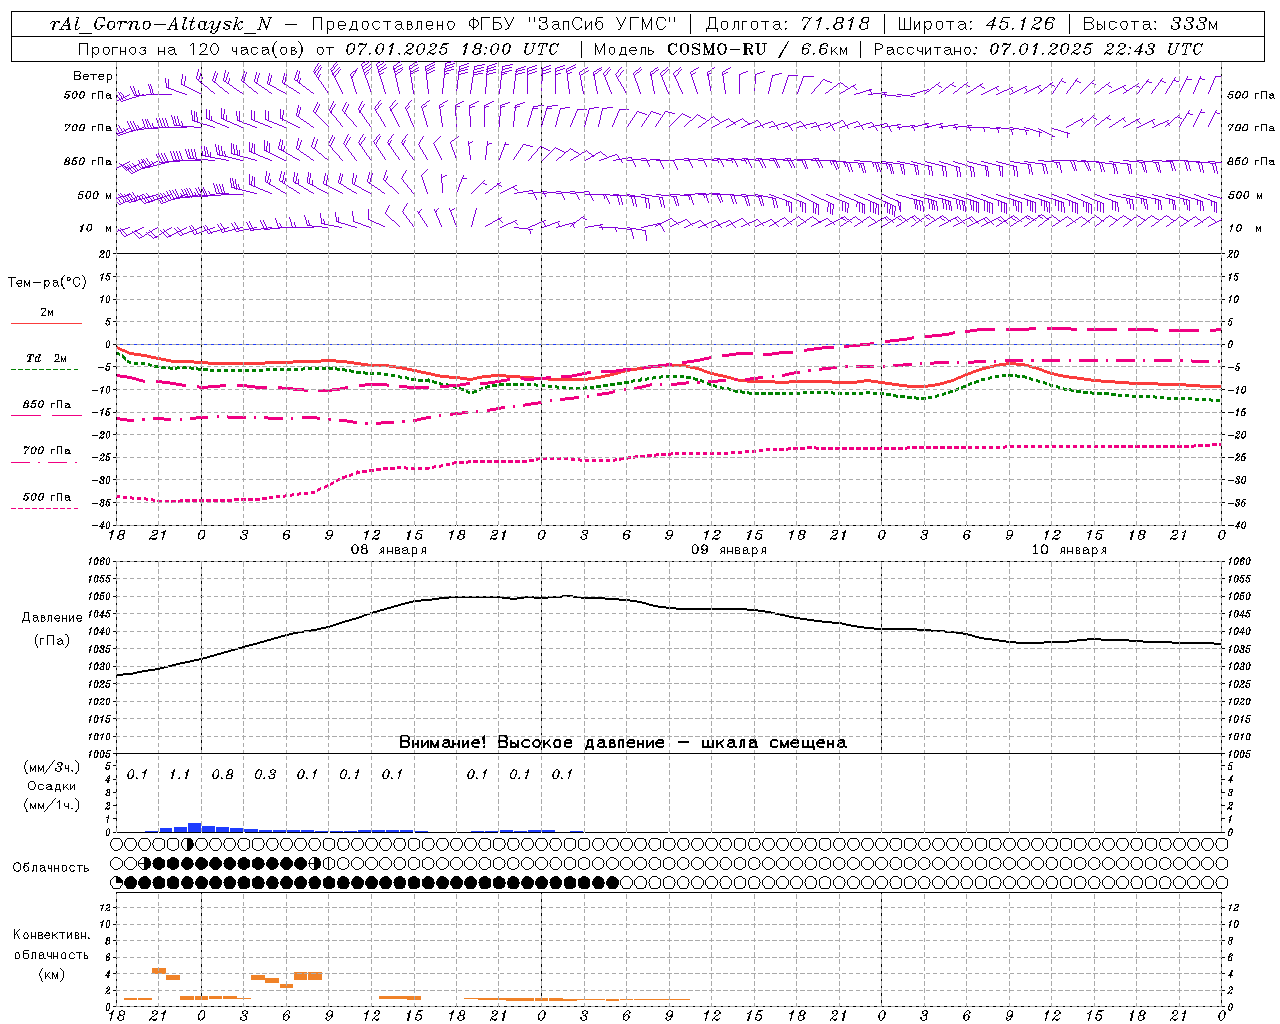Select the Высота: 333м field
This screenshot has width=1280, height=1024.
click(1150, 24)
